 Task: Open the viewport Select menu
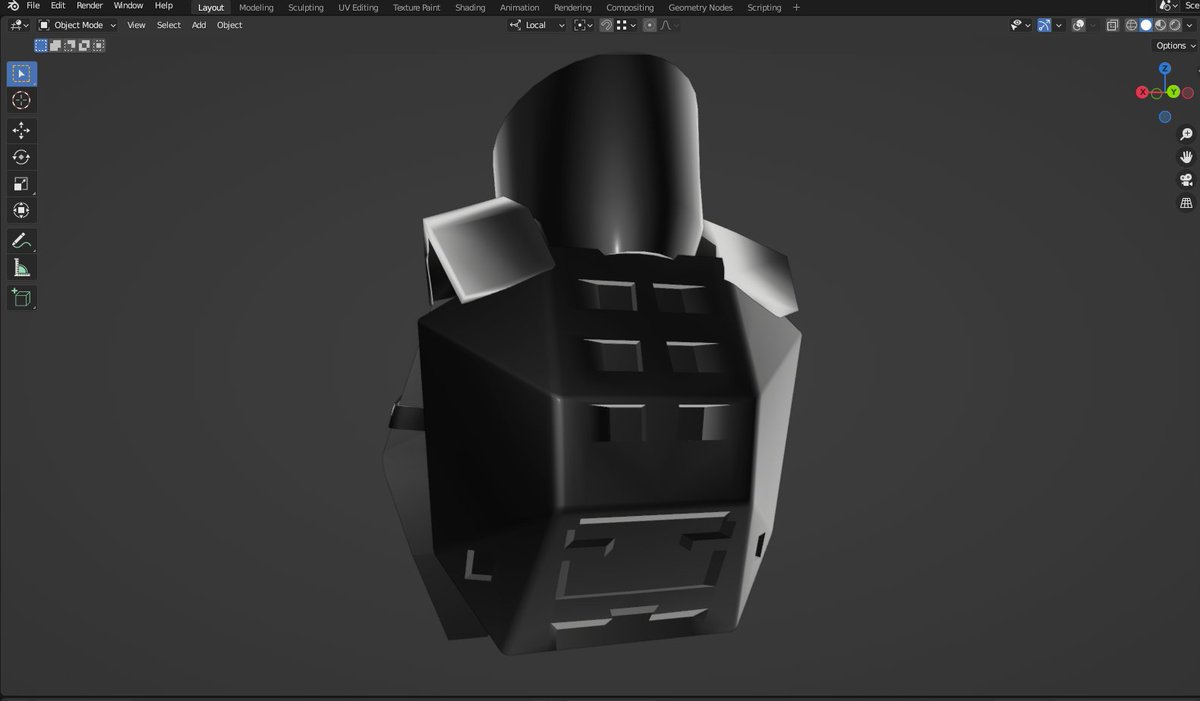(169, 25)
